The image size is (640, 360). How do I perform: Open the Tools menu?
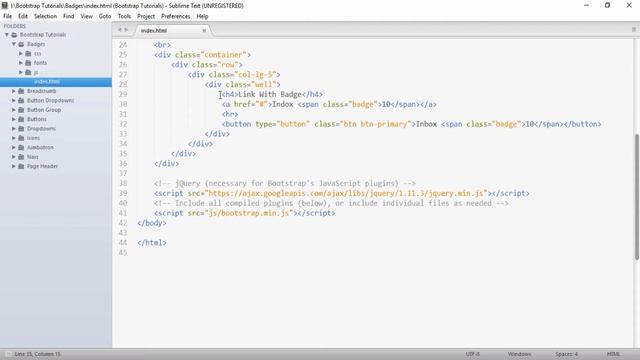point(124,16)
